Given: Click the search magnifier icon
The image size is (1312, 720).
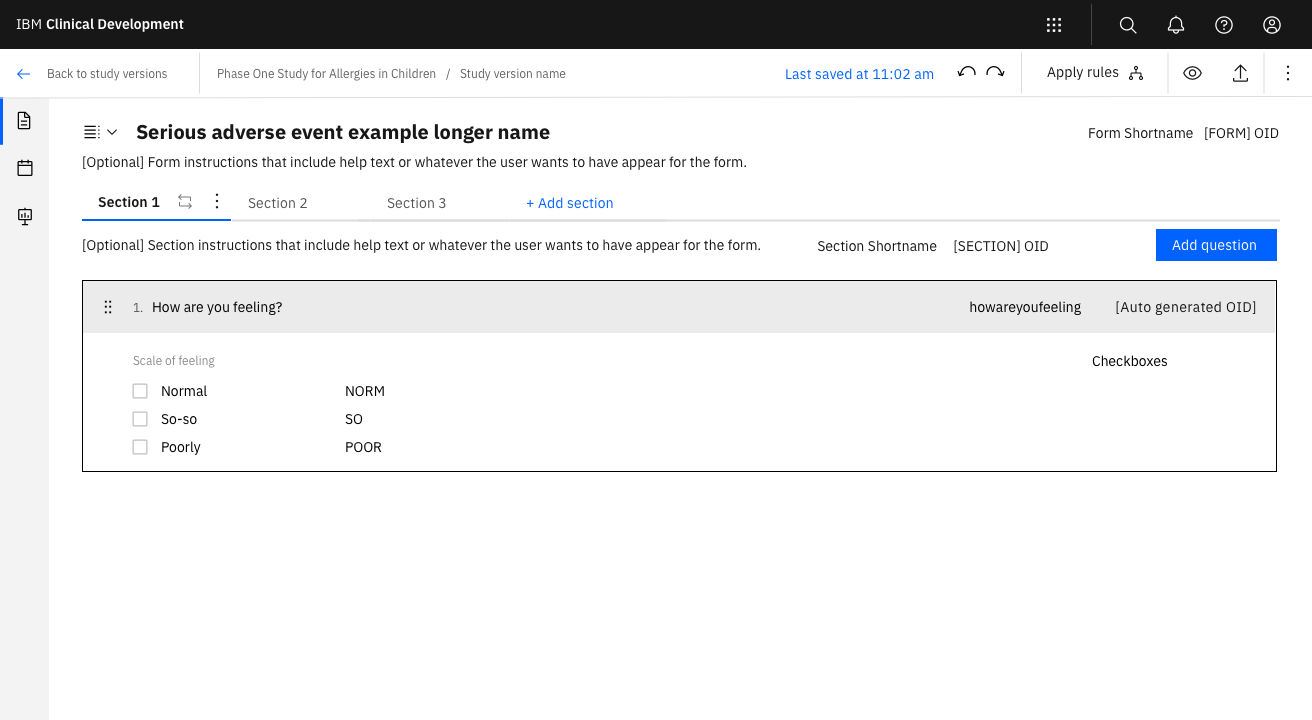Looking at the screenshot, I should (x=1128, y=25).
